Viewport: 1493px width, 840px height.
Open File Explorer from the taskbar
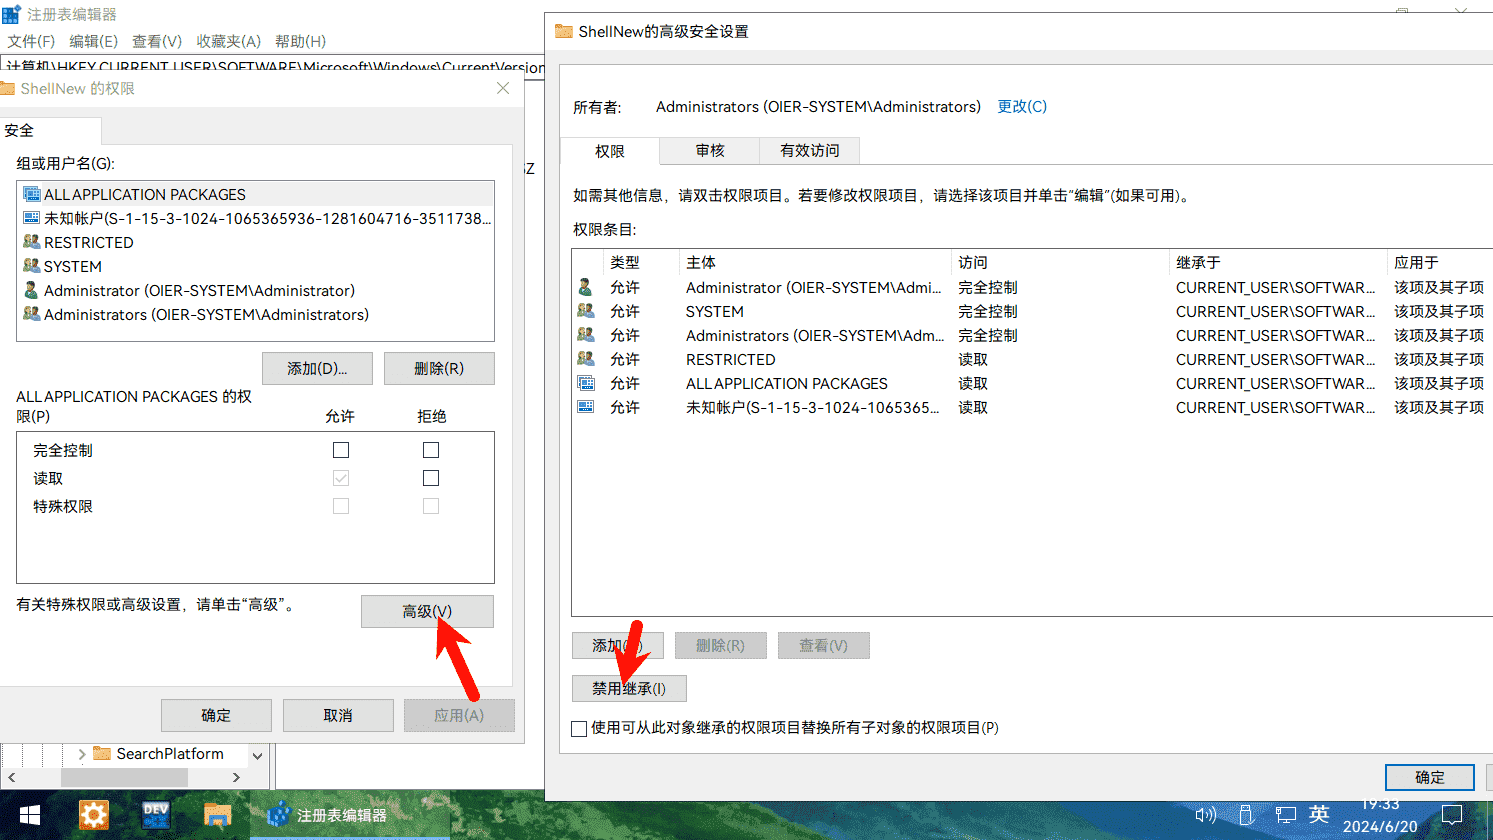click(217, 815)
